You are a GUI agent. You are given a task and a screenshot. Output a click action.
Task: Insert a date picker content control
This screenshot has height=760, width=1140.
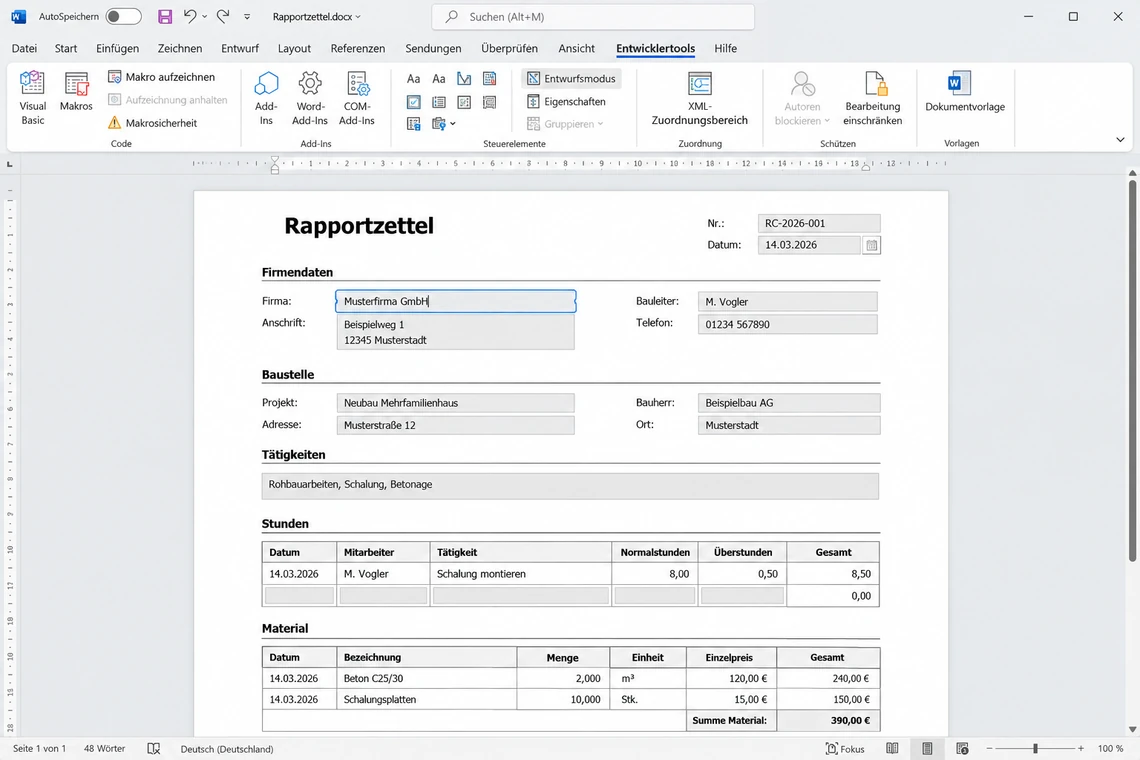coord(489,102)
